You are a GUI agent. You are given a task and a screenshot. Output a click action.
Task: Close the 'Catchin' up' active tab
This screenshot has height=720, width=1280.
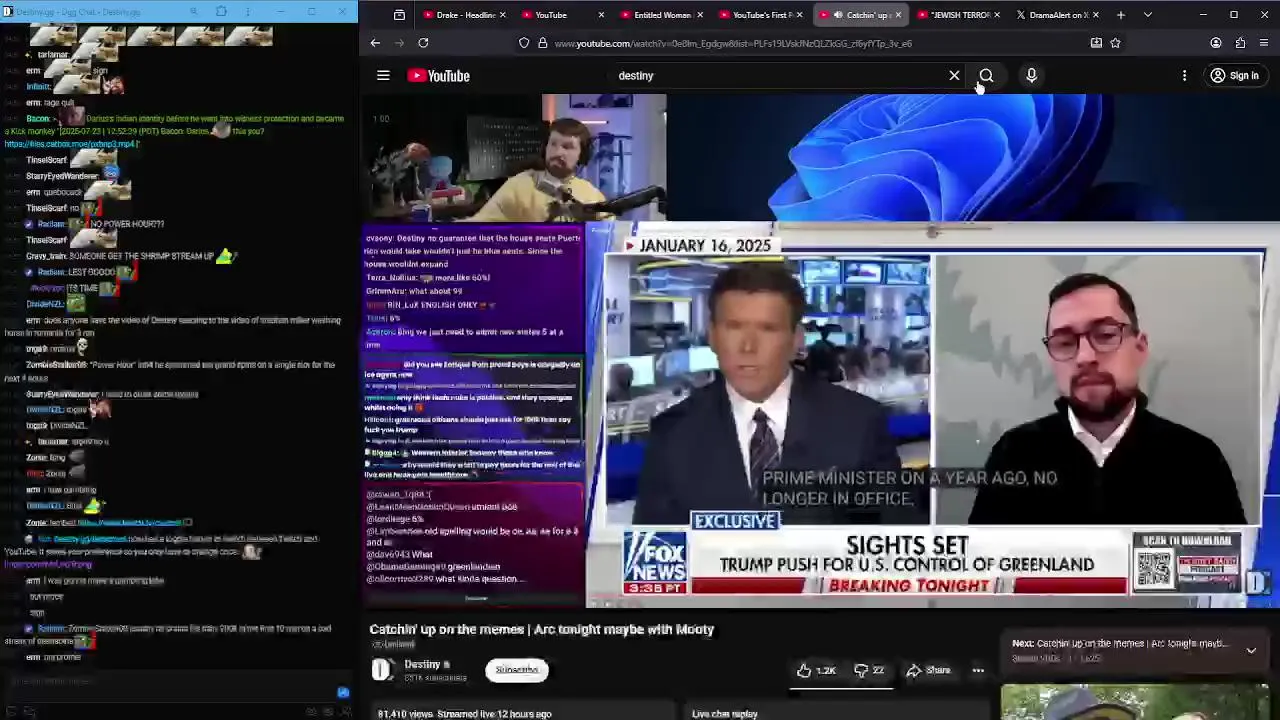897,15
